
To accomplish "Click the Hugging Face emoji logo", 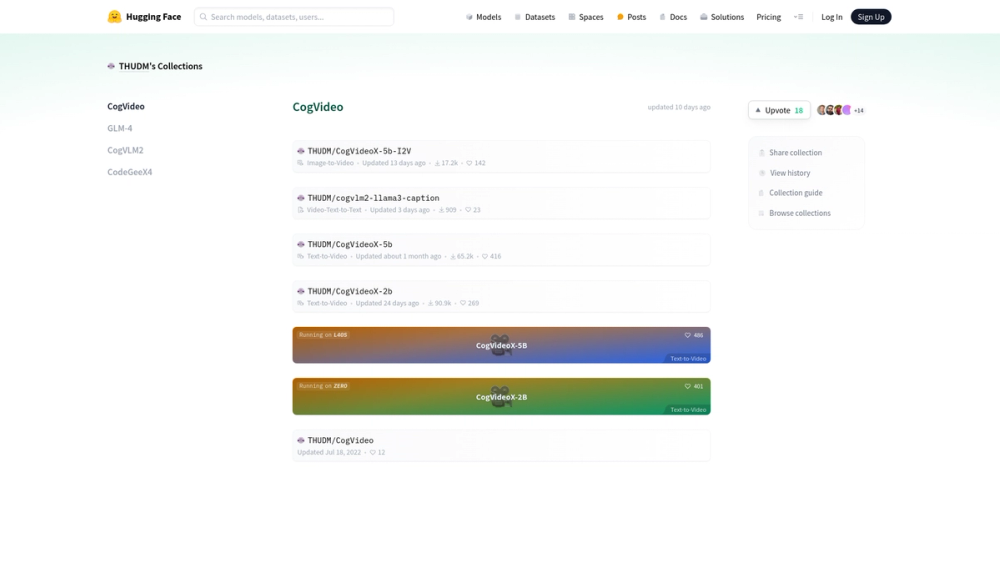I will tap(114, 17).
